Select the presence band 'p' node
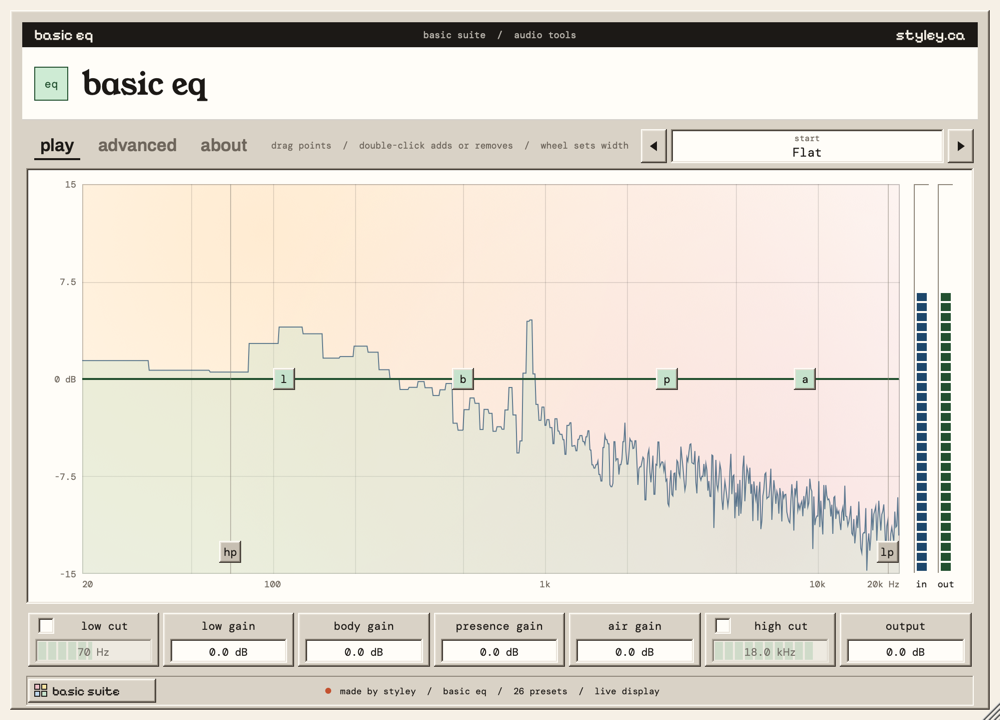This screenshot has width=1000, height=720. tap(666, 379)
